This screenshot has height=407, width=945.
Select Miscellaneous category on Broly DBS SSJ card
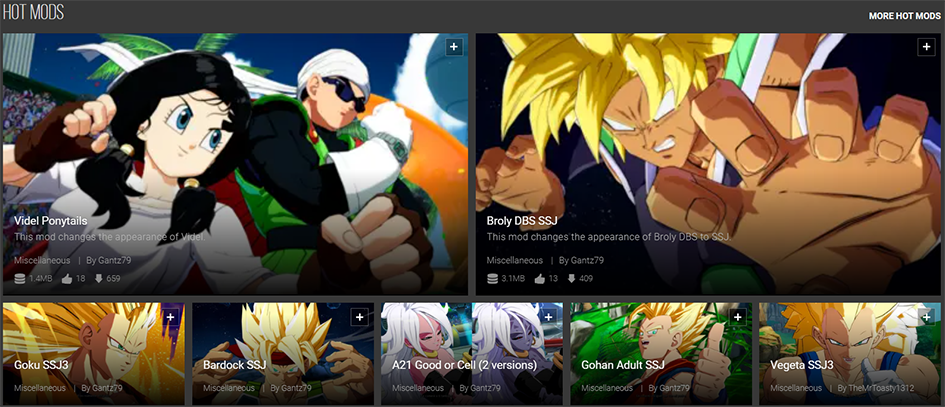[x=515, y=260]
